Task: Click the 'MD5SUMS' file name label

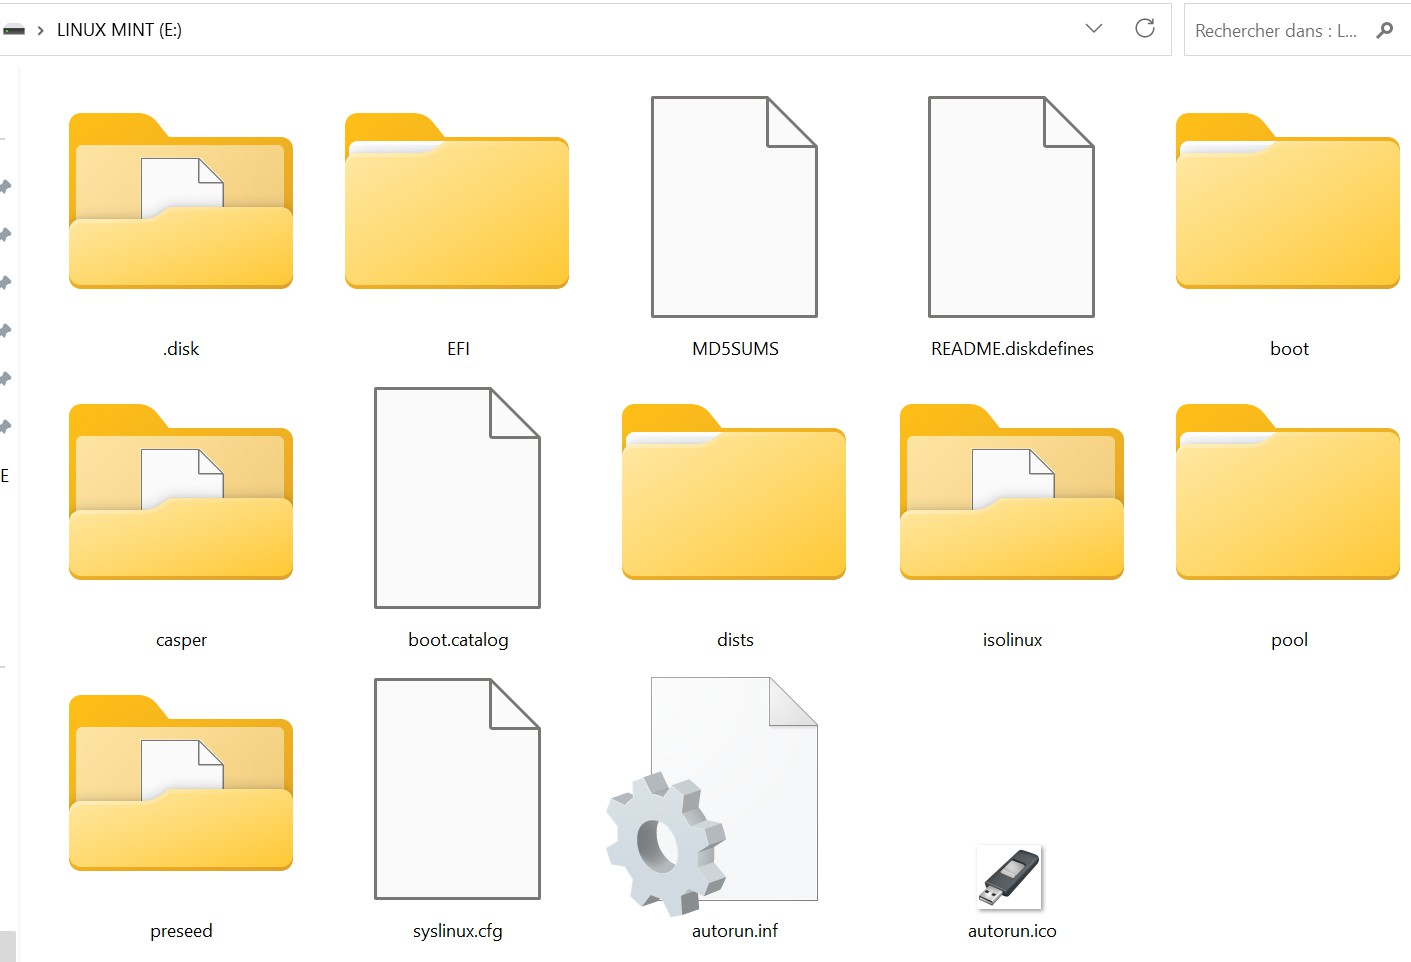Action: (x=735, y=349)
